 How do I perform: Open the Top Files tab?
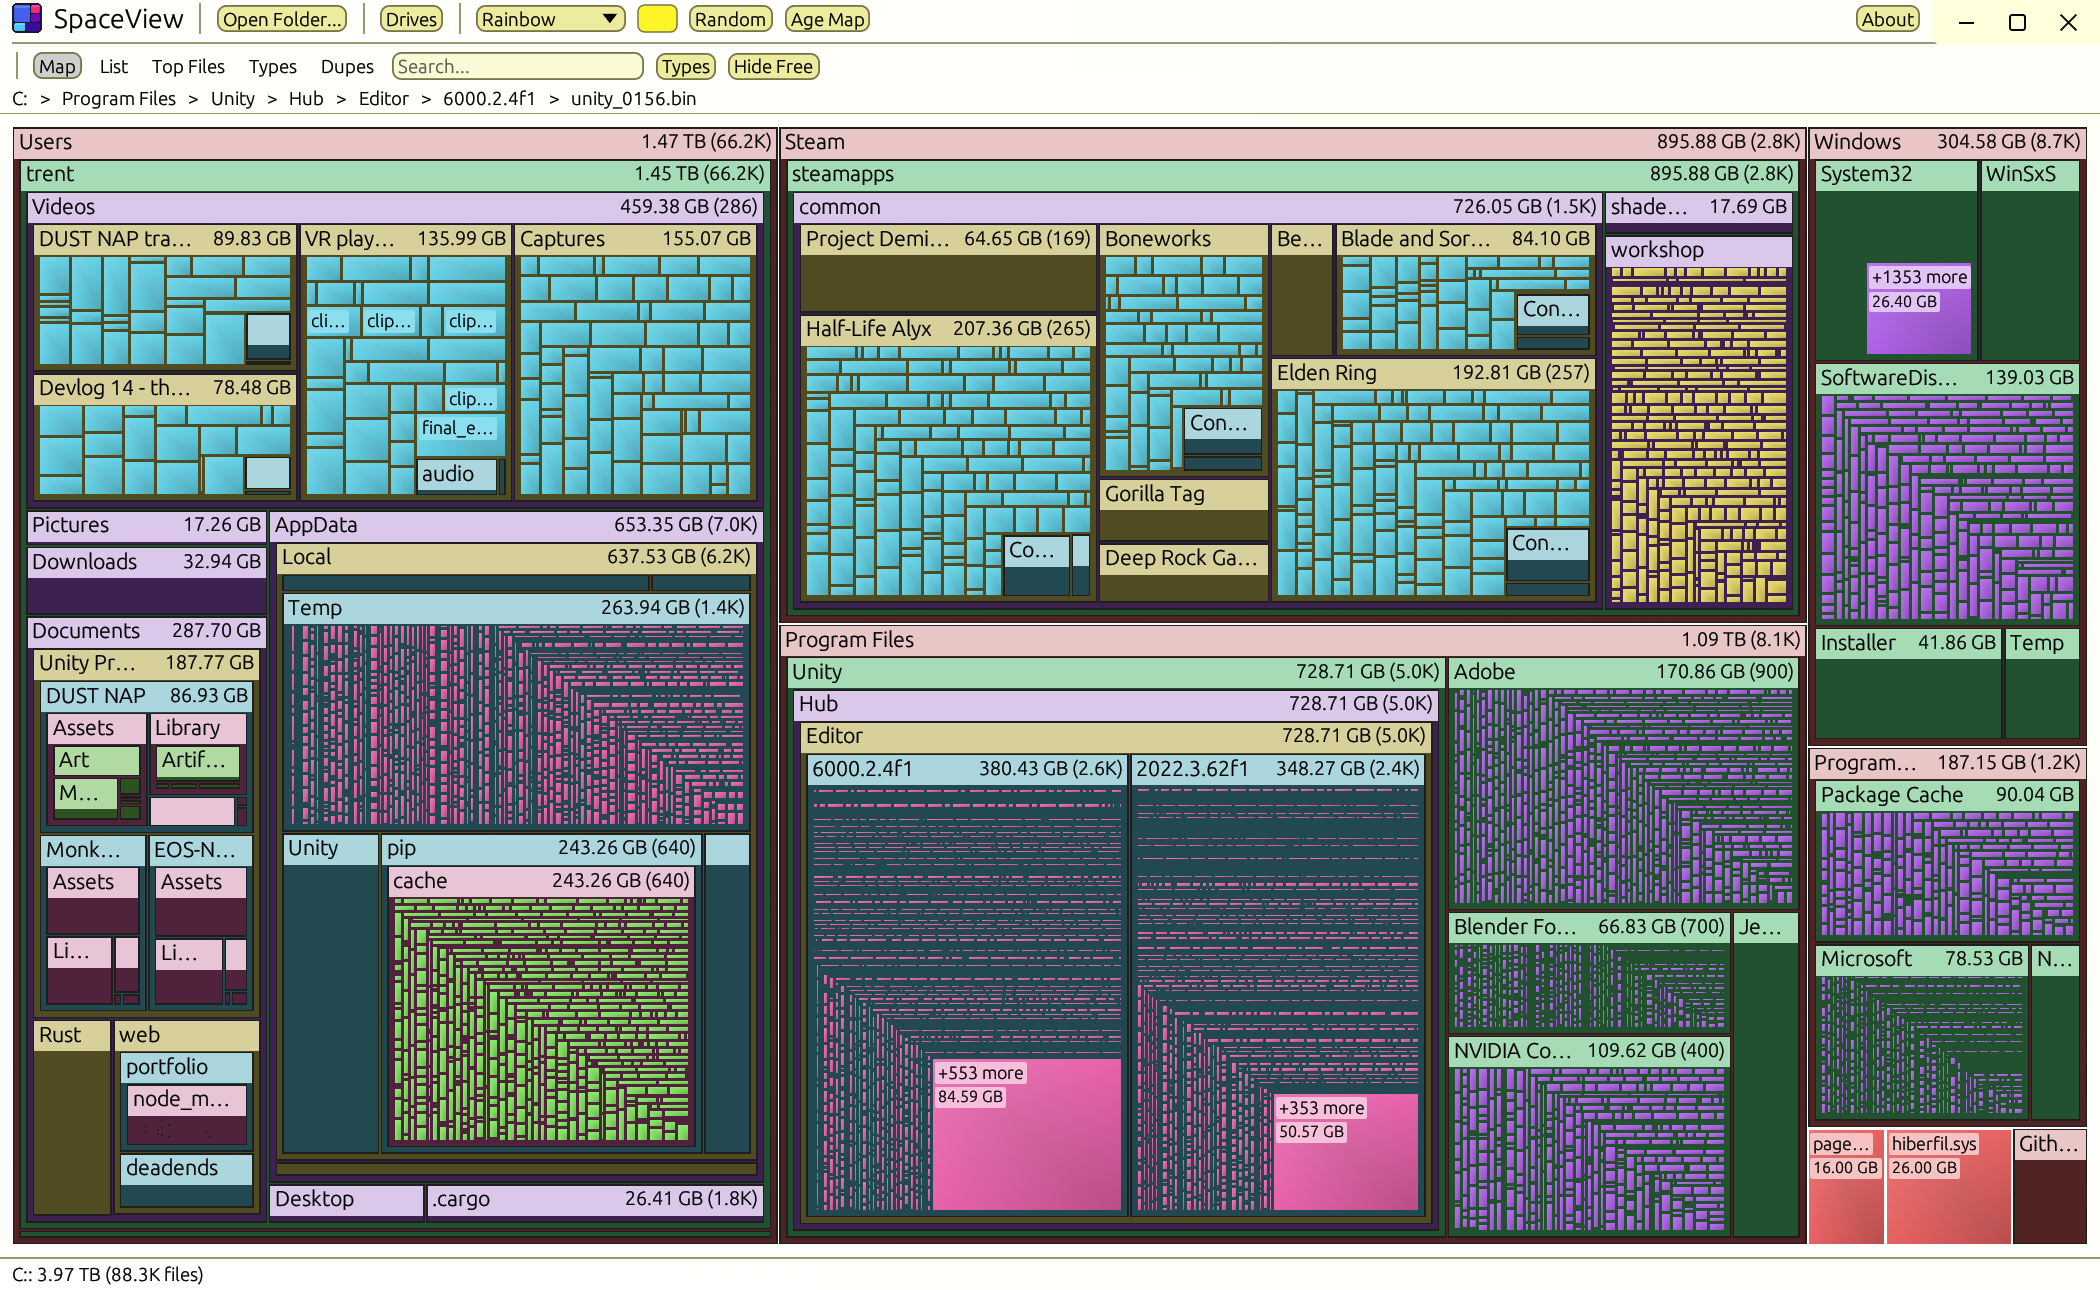tap(188, 66)
